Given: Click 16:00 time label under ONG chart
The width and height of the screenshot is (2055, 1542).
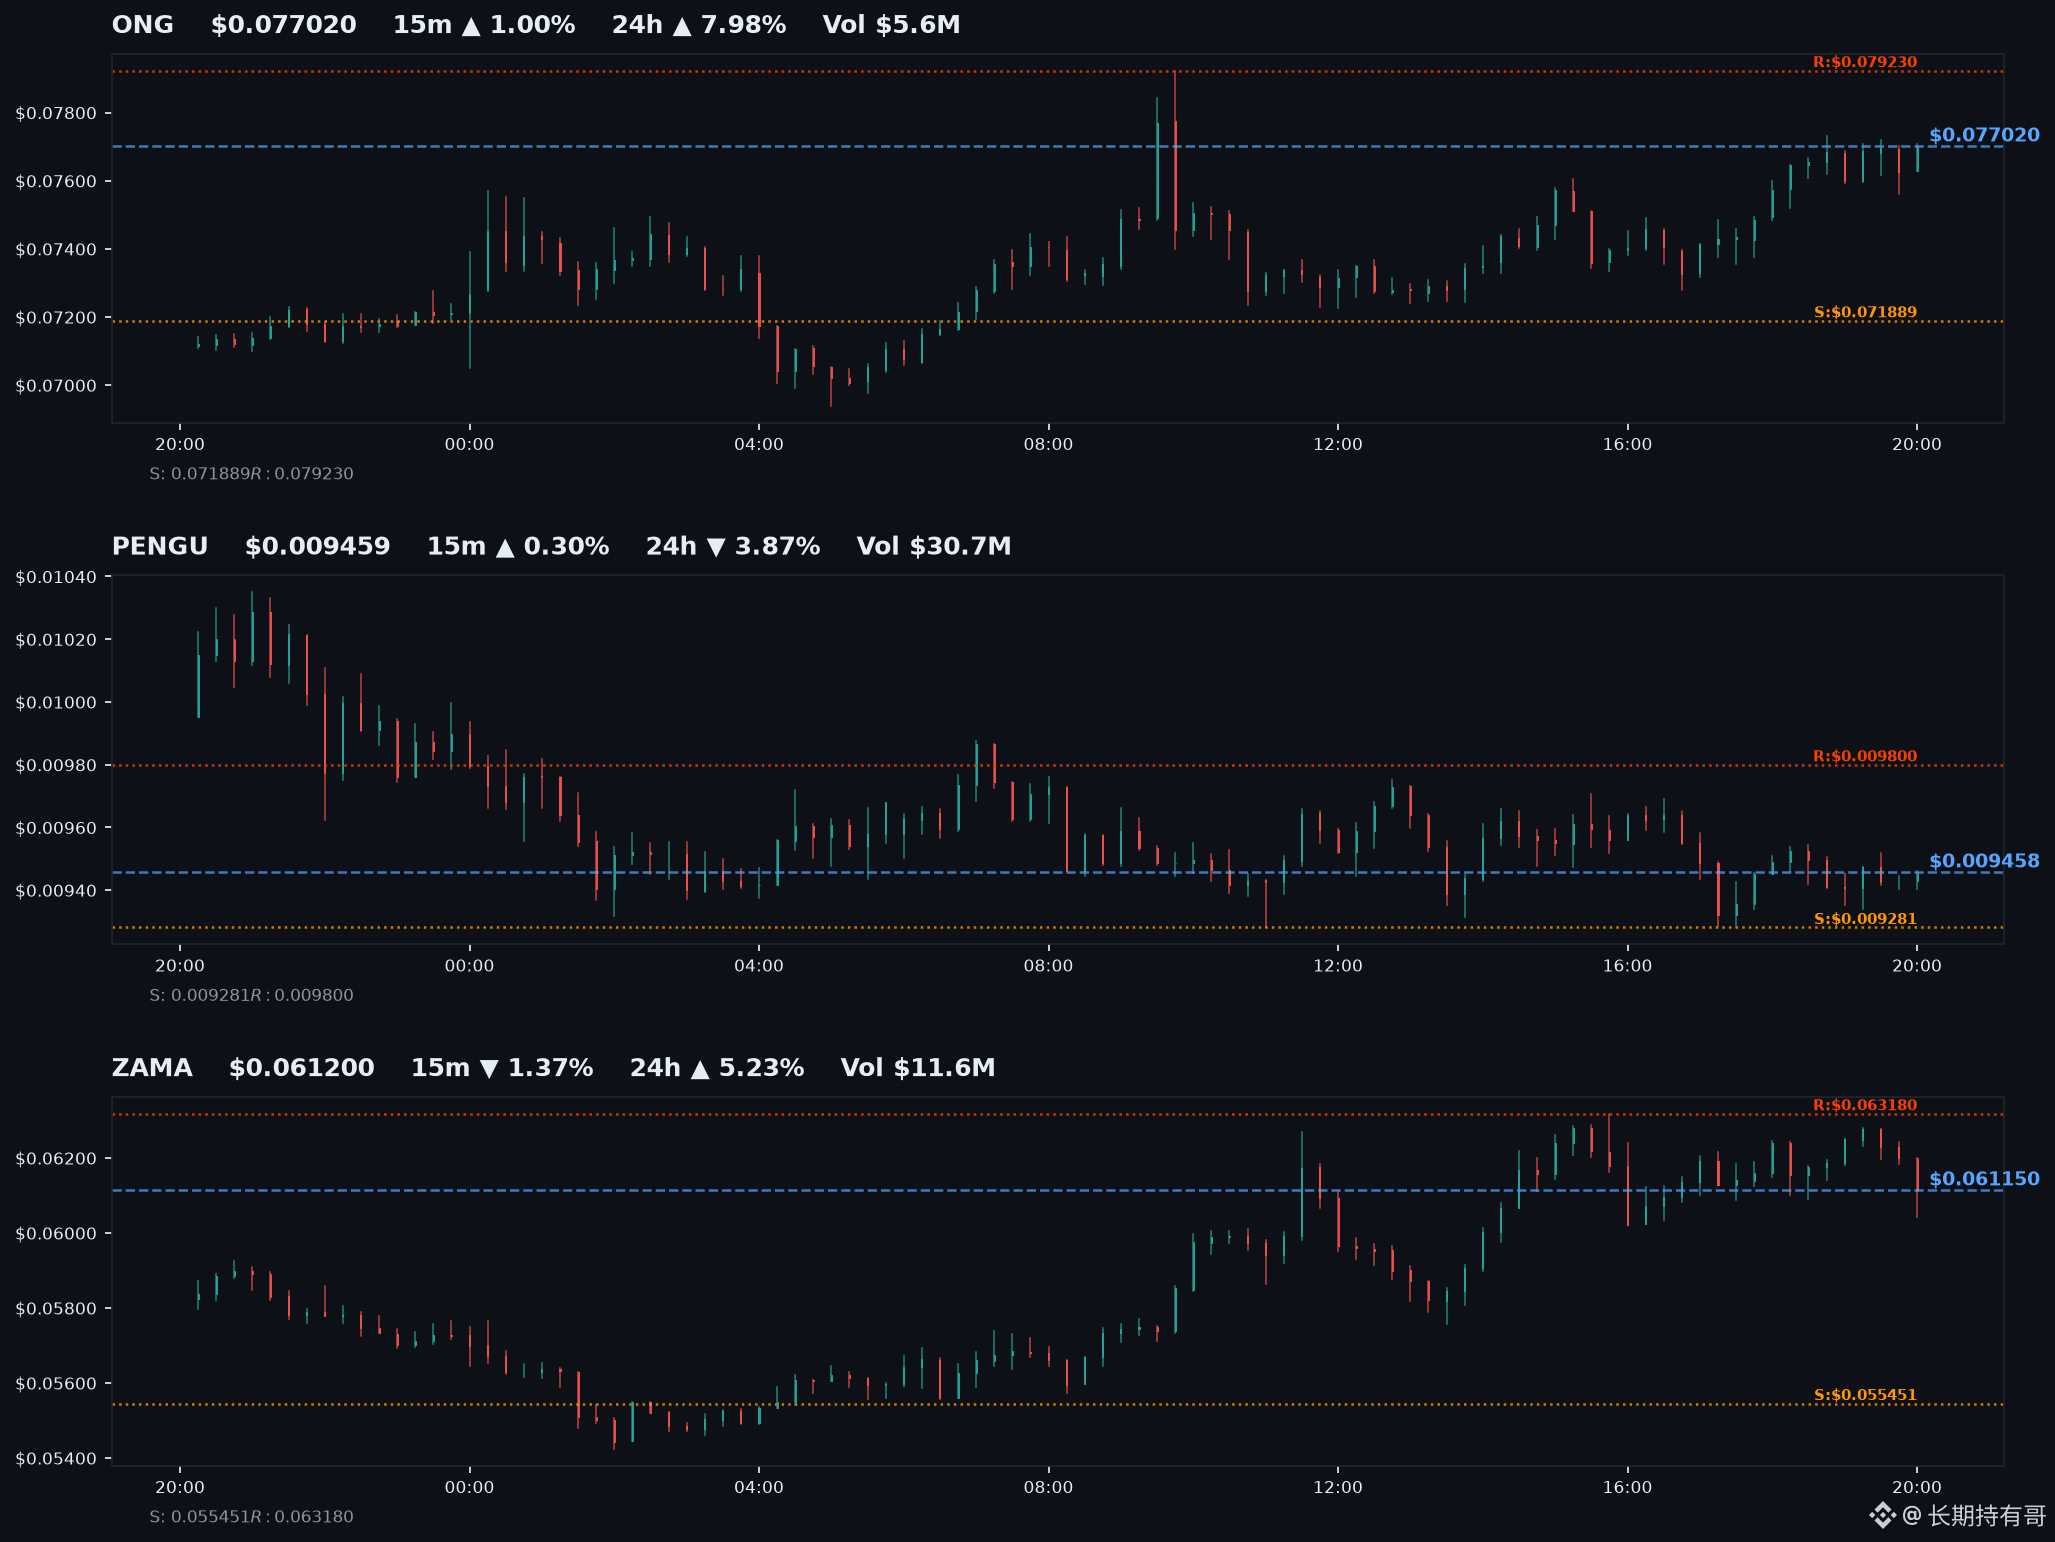Looking at the screenshot, I should pyautogui.click(x=1627, y=444).
